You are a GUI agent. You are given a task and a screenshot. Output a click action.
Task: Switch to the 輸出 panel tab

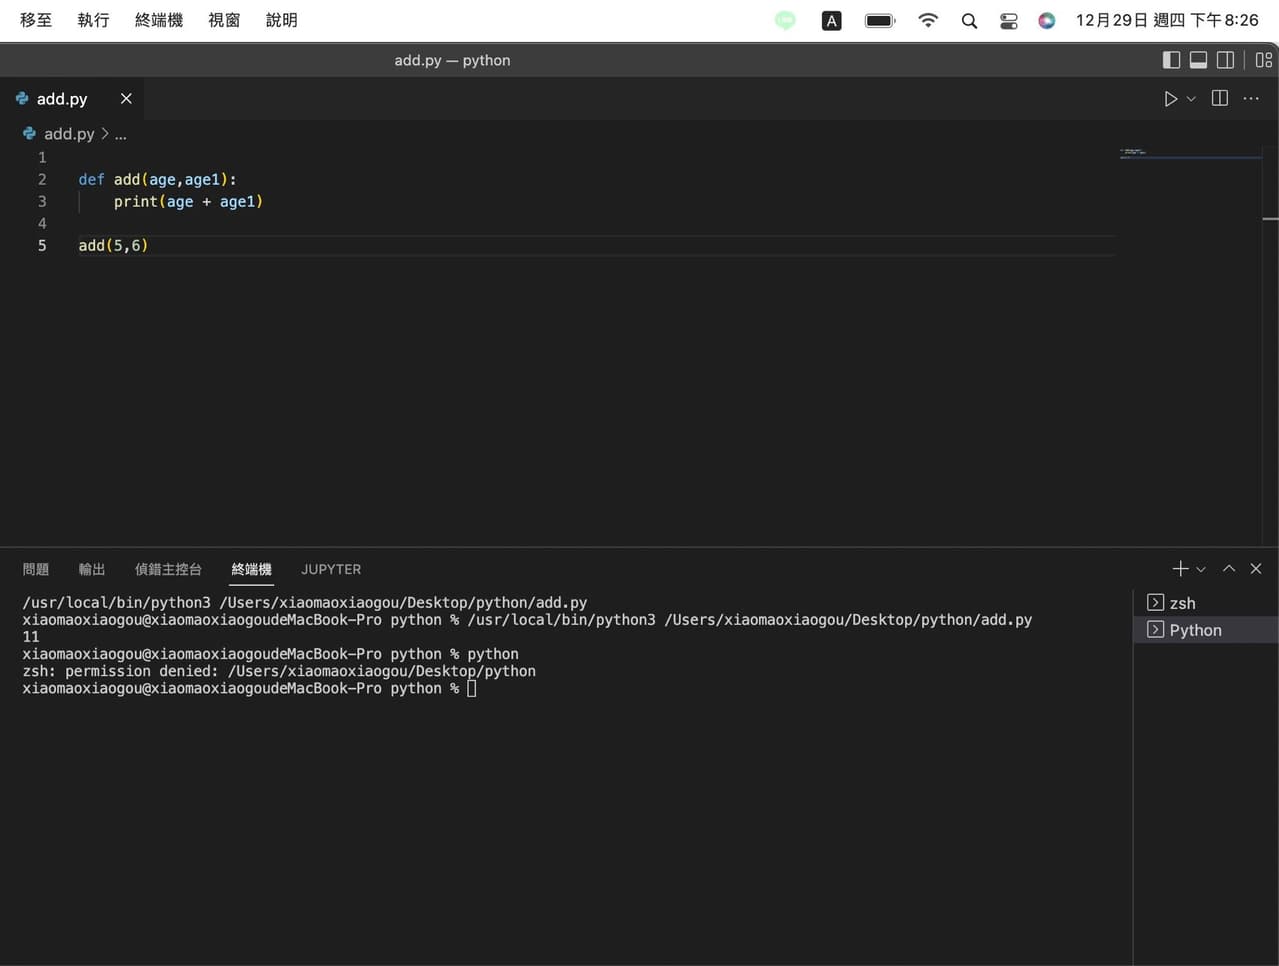(x=91, y=569)
